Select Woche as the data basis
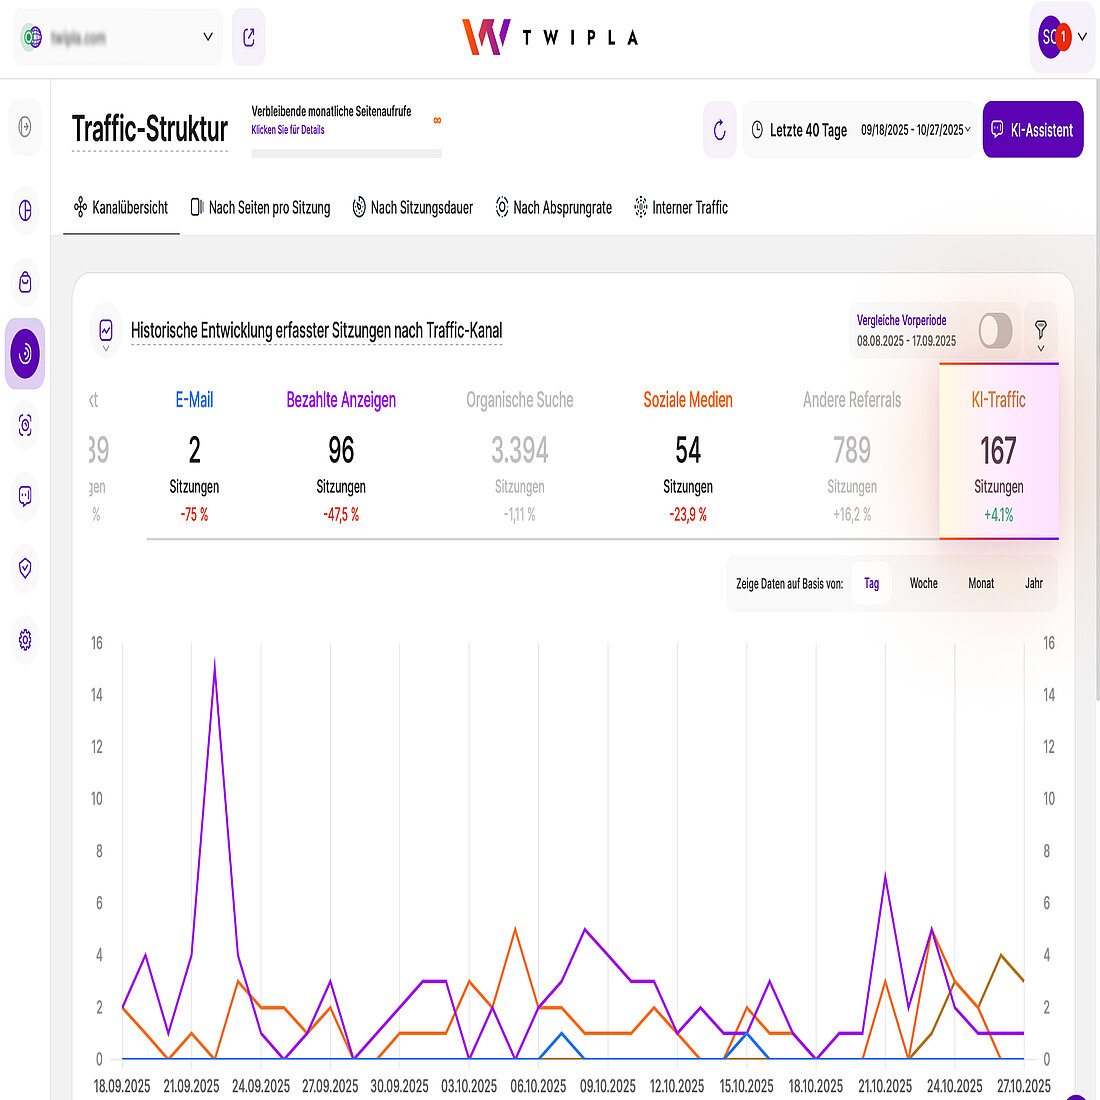Viewport: 1100px width, 1100px height. coord(923,583)
